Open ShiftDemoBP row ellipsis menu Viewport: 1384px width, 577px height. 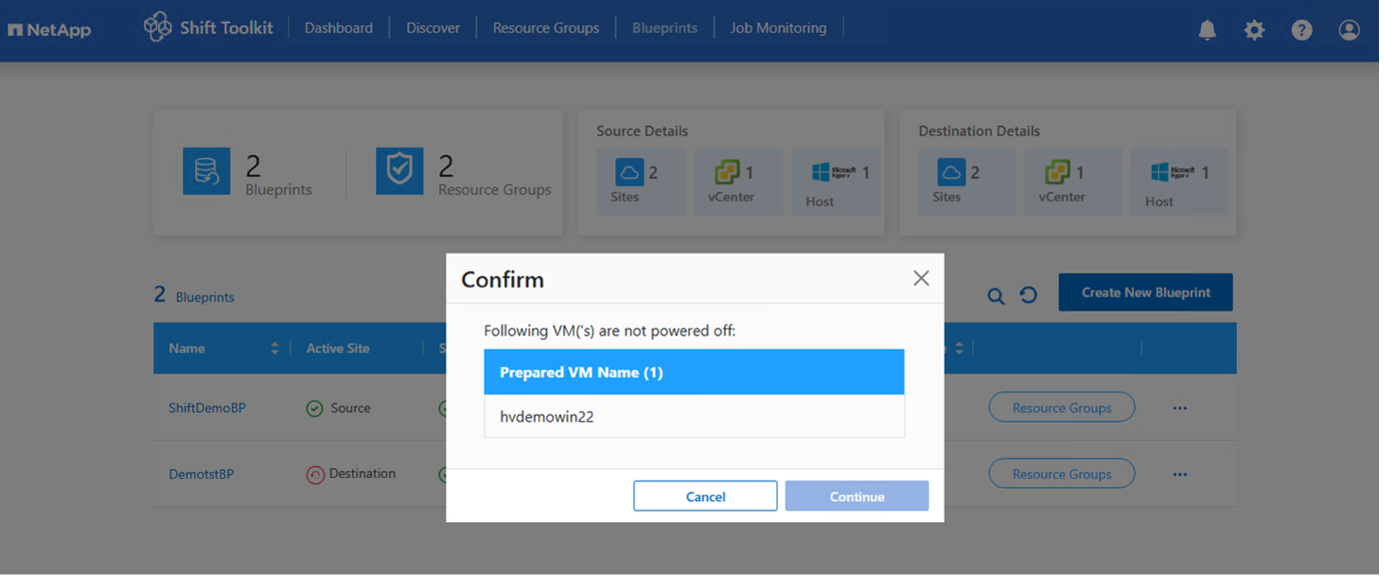click(x=1180, y=408)
